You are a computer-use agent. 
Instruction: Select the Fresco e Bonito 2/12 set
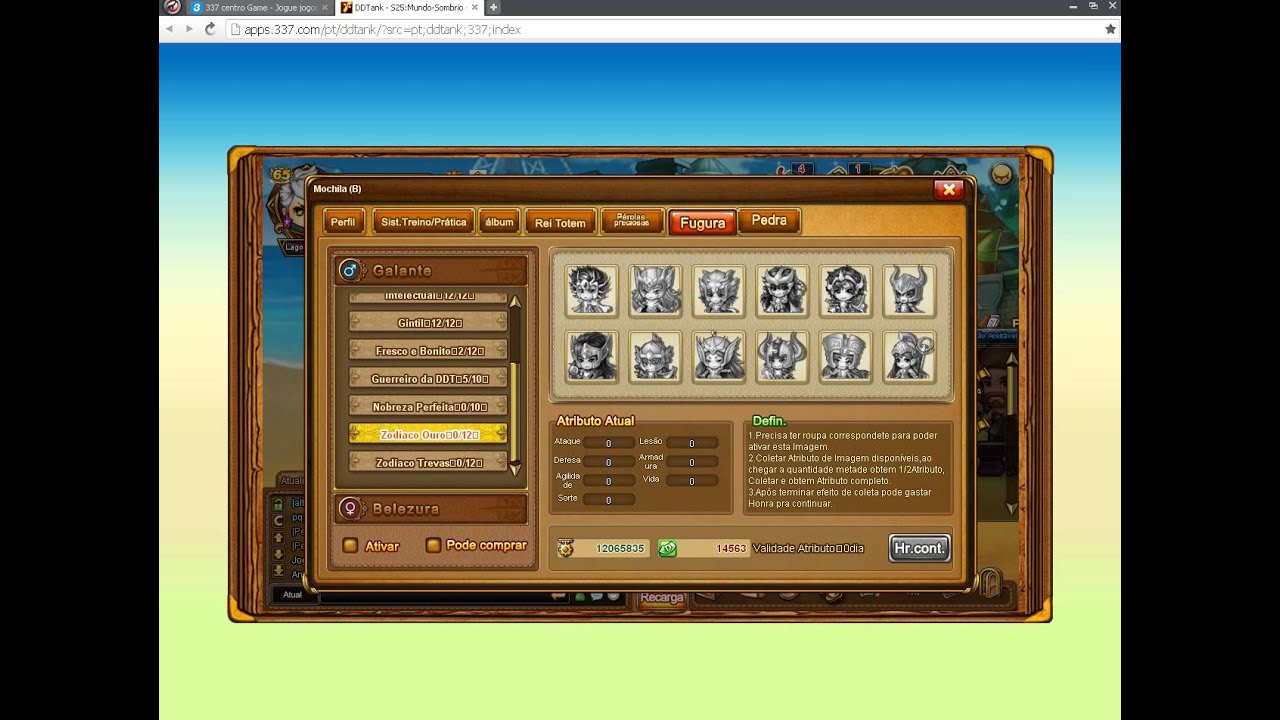[x=428, y=351]
